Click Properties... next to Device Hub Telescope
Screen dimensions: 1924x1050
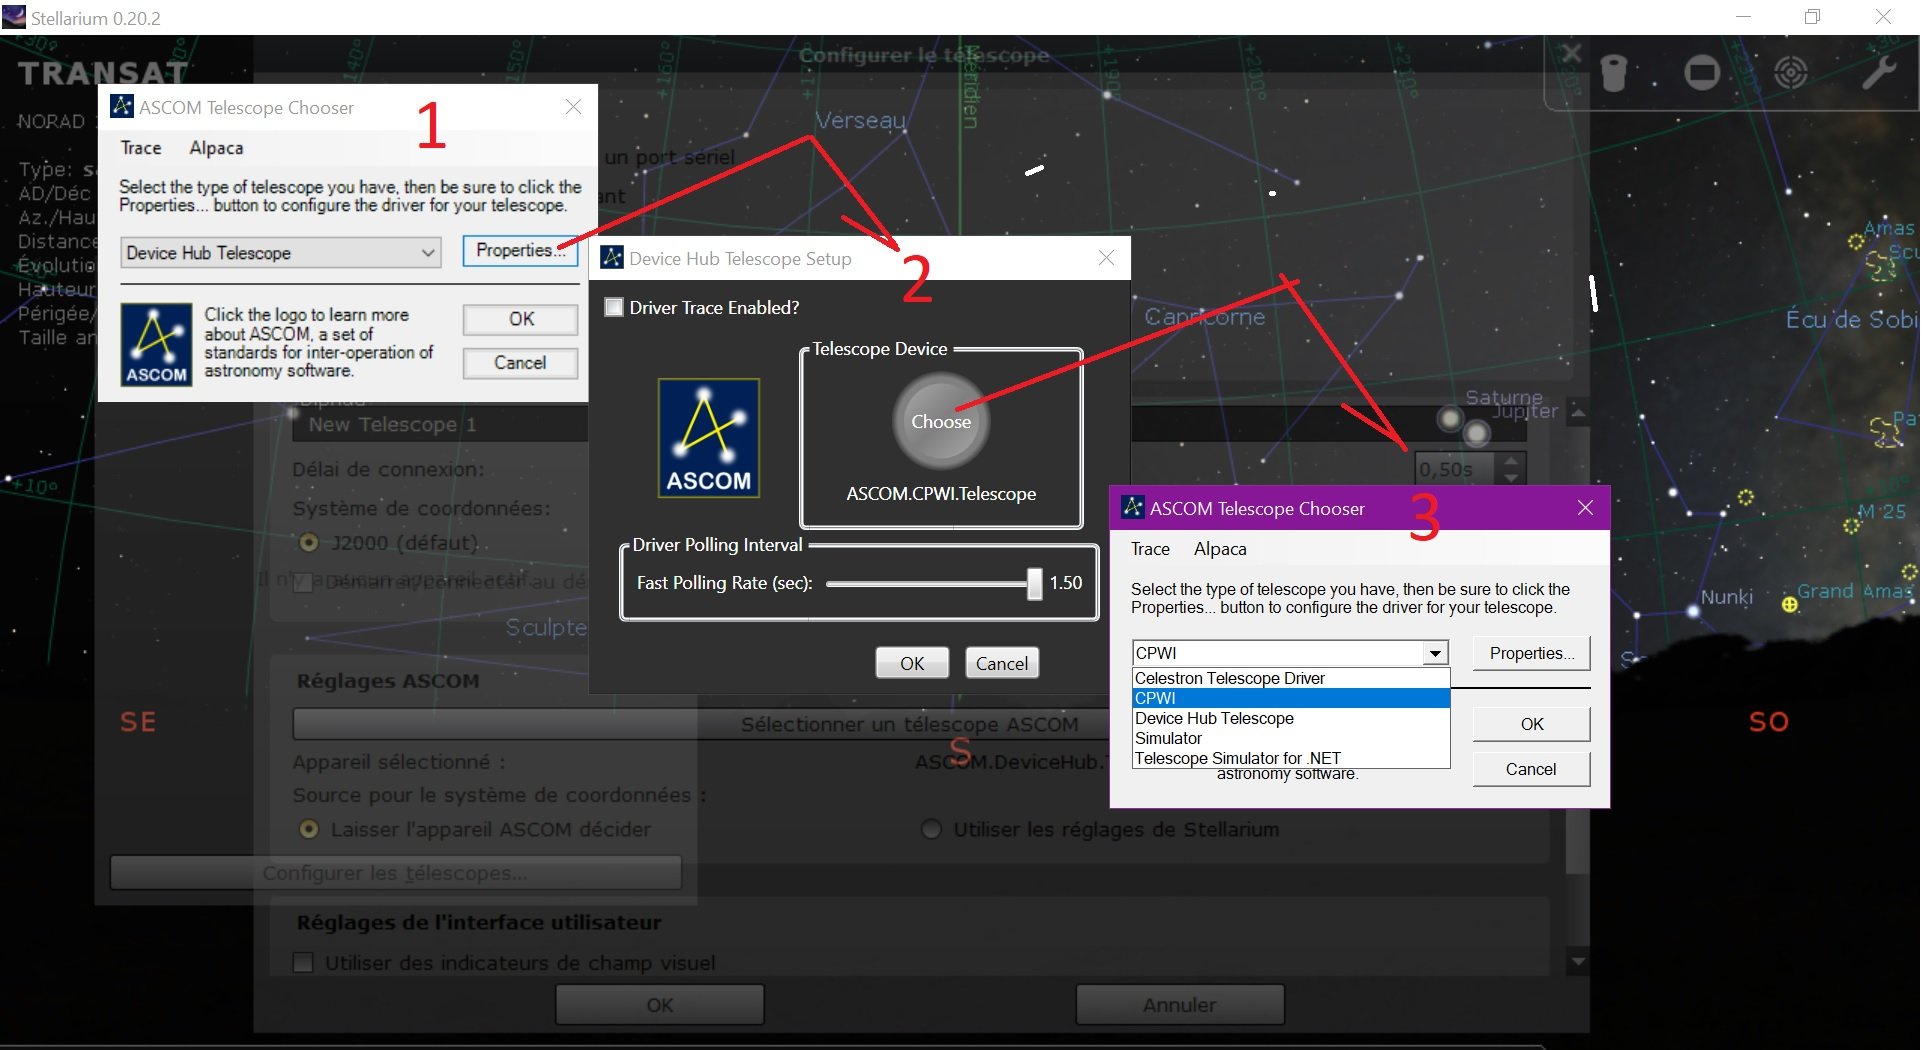(520, 250)
